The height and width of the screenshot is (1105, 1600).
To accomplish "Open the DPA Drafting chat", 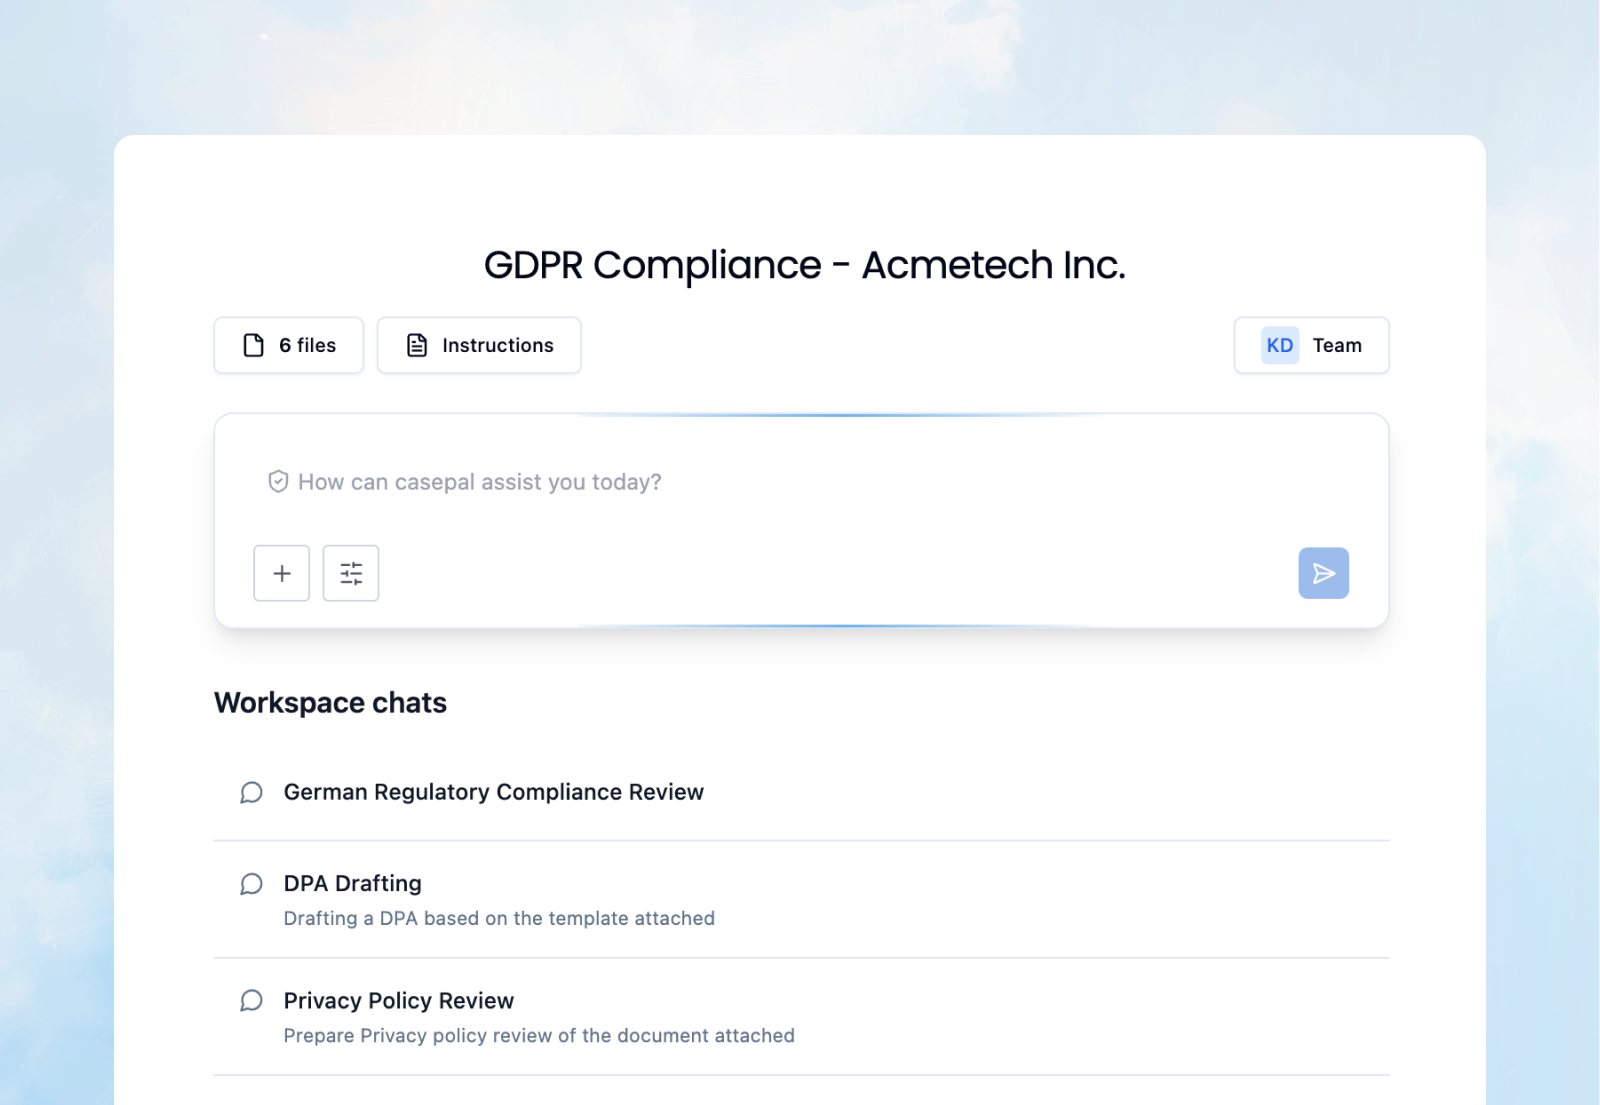I will [x=801, y=900].
